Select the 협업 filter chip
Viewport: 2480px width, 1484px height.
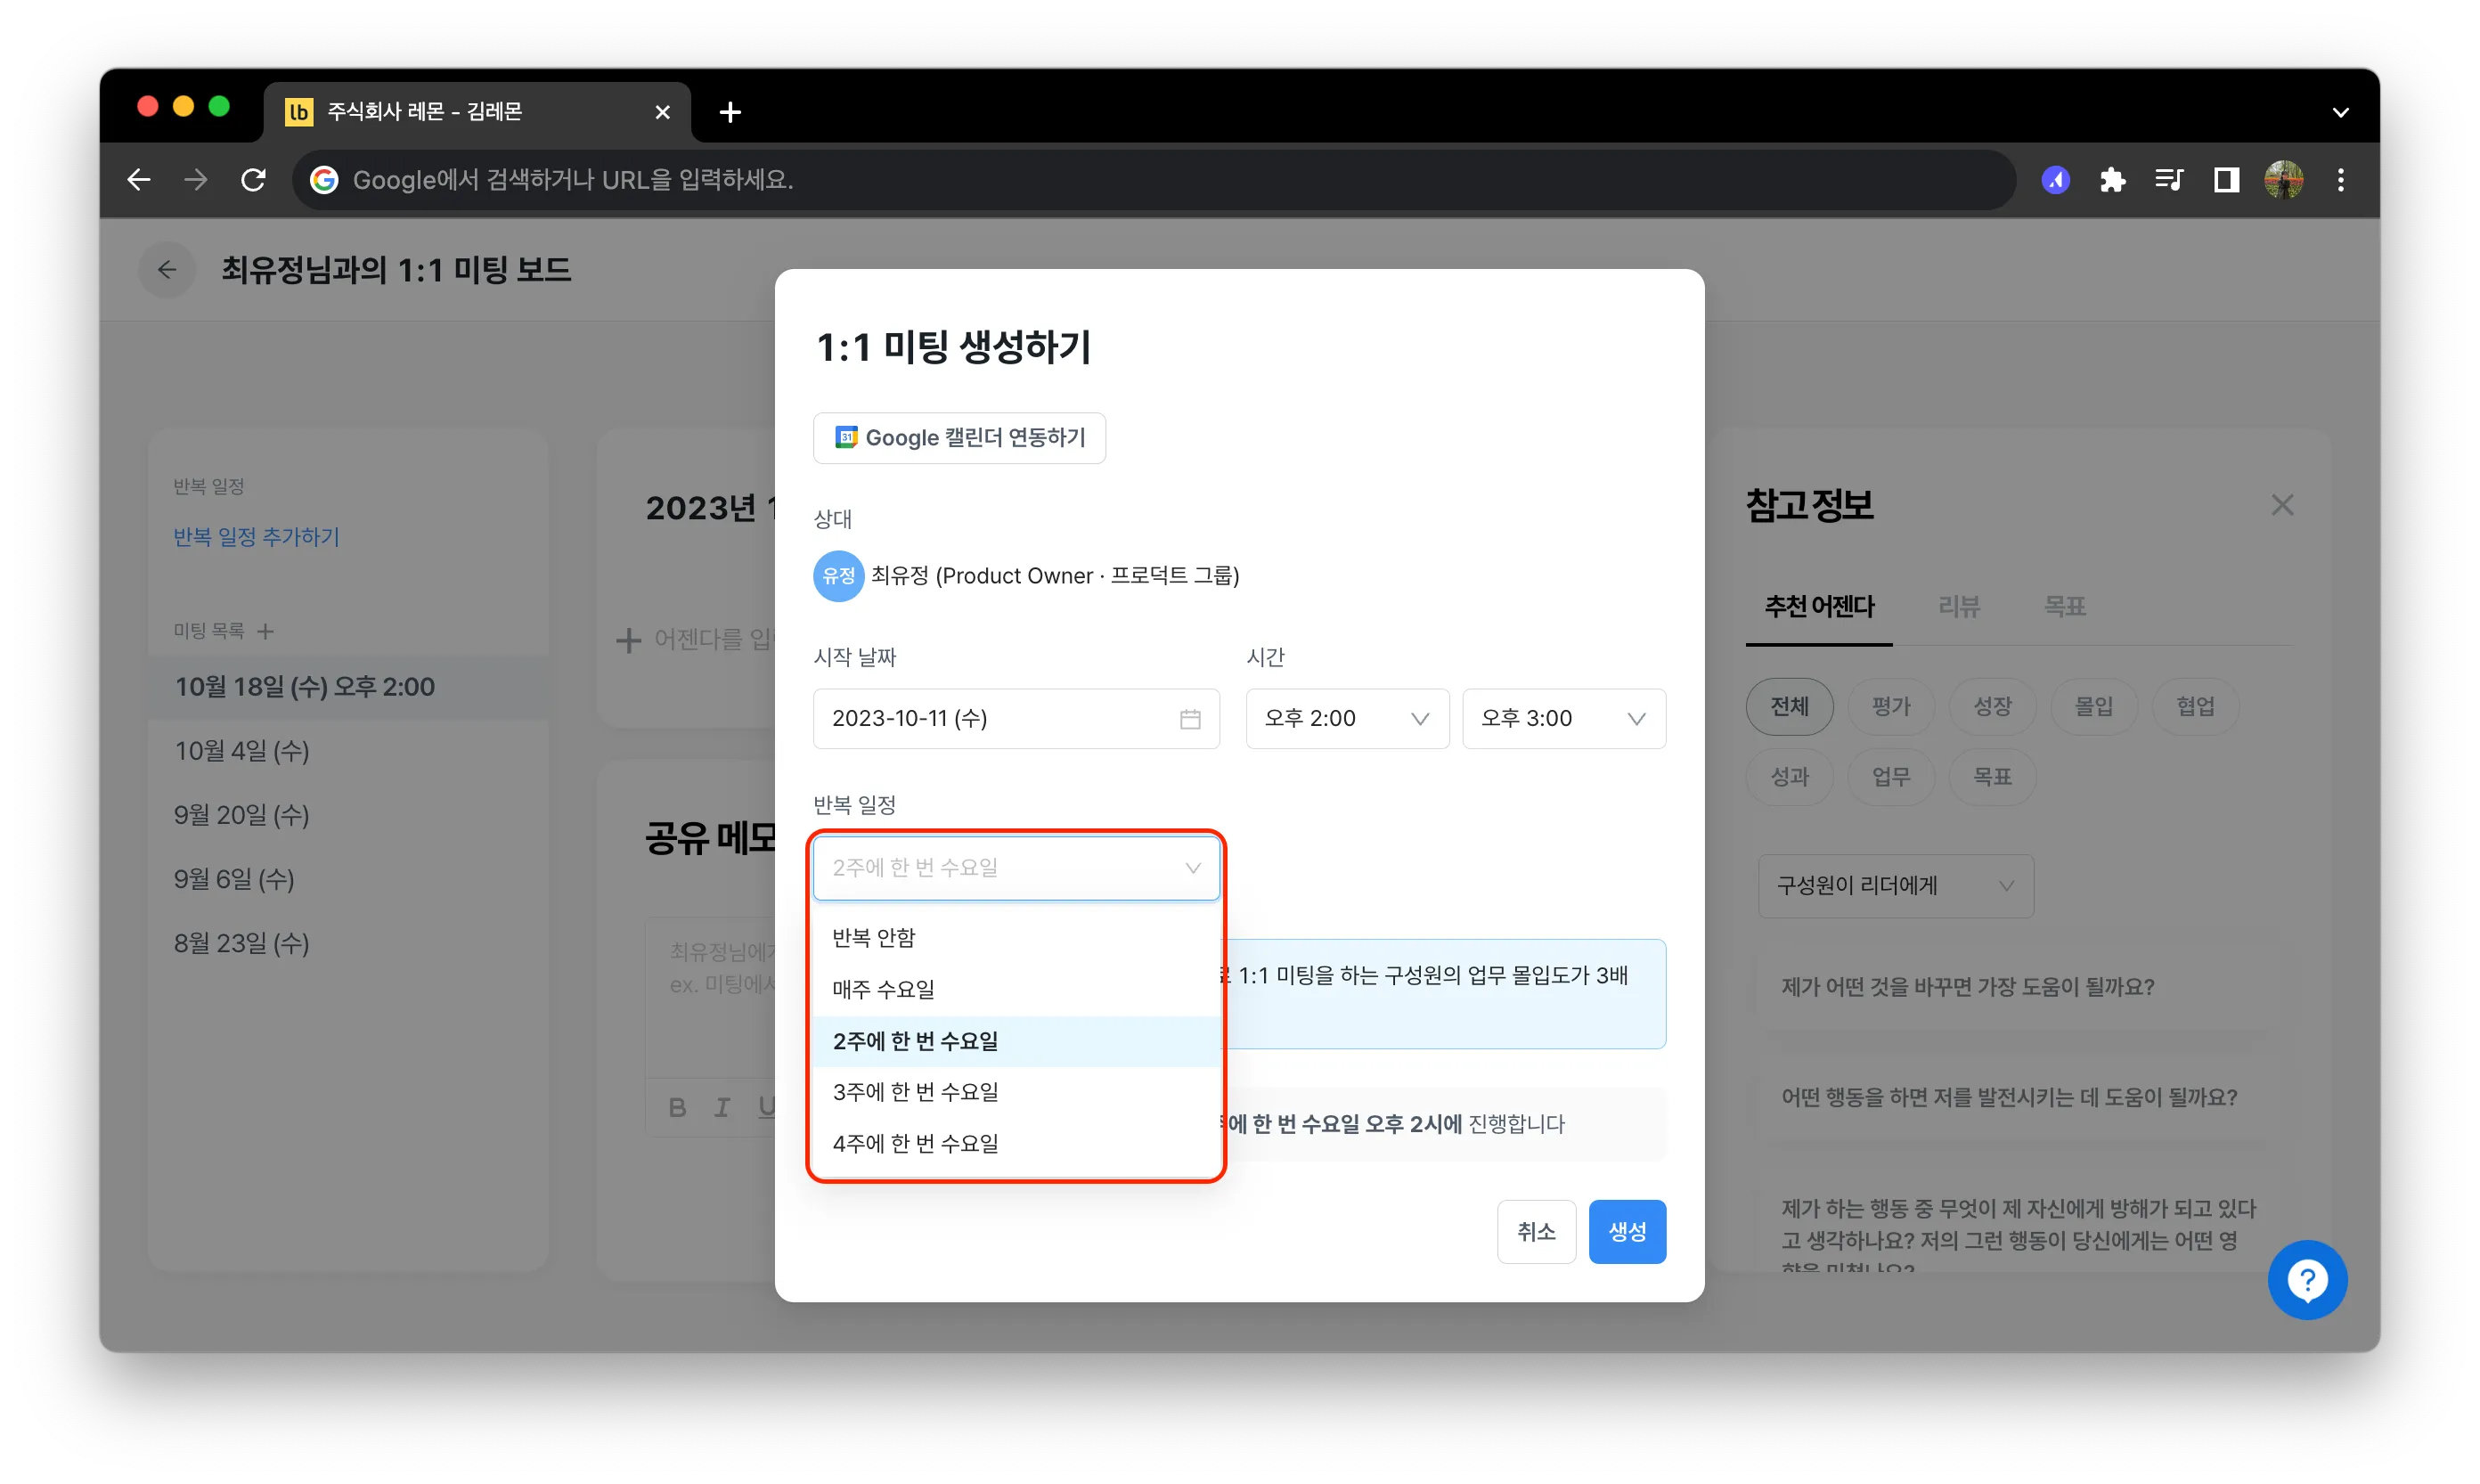pos(2196,707)
